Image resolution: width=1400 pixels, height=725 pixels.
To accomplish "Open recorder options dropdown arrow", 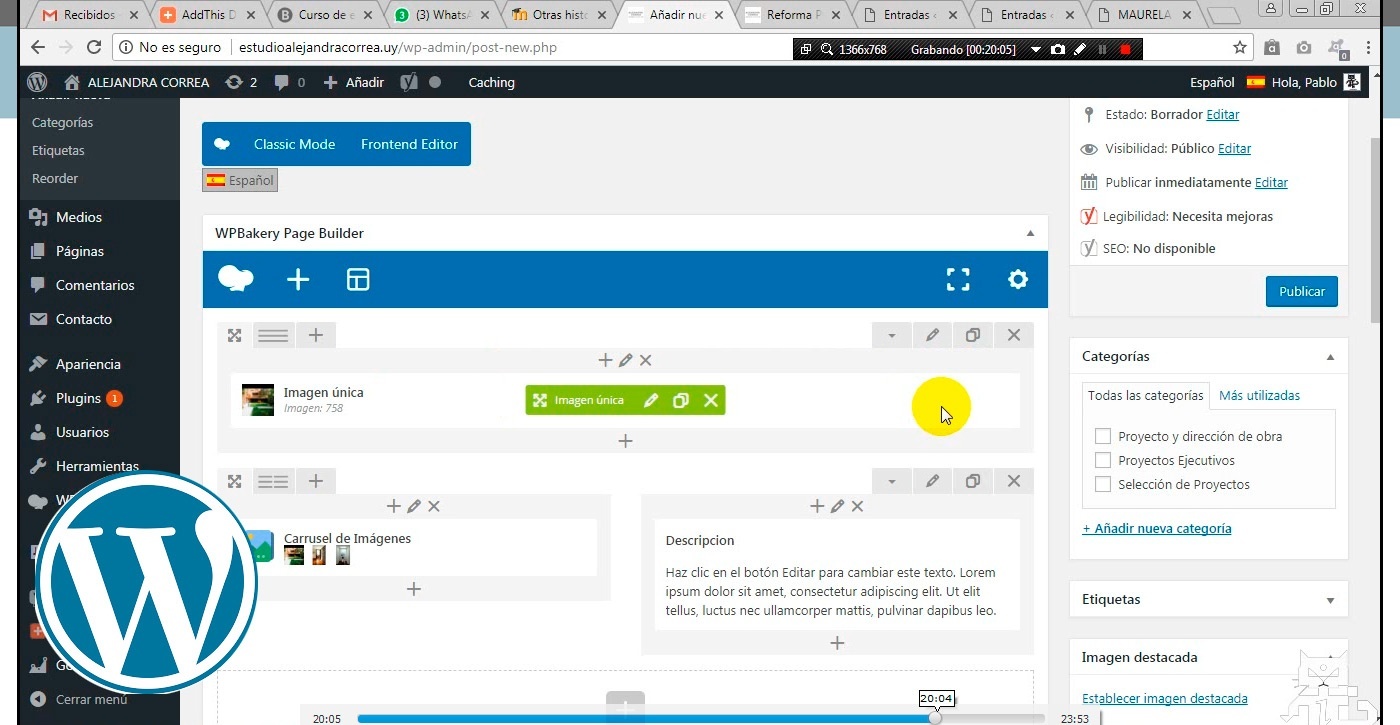I will pyautogui.click(x=1035, y=49).
